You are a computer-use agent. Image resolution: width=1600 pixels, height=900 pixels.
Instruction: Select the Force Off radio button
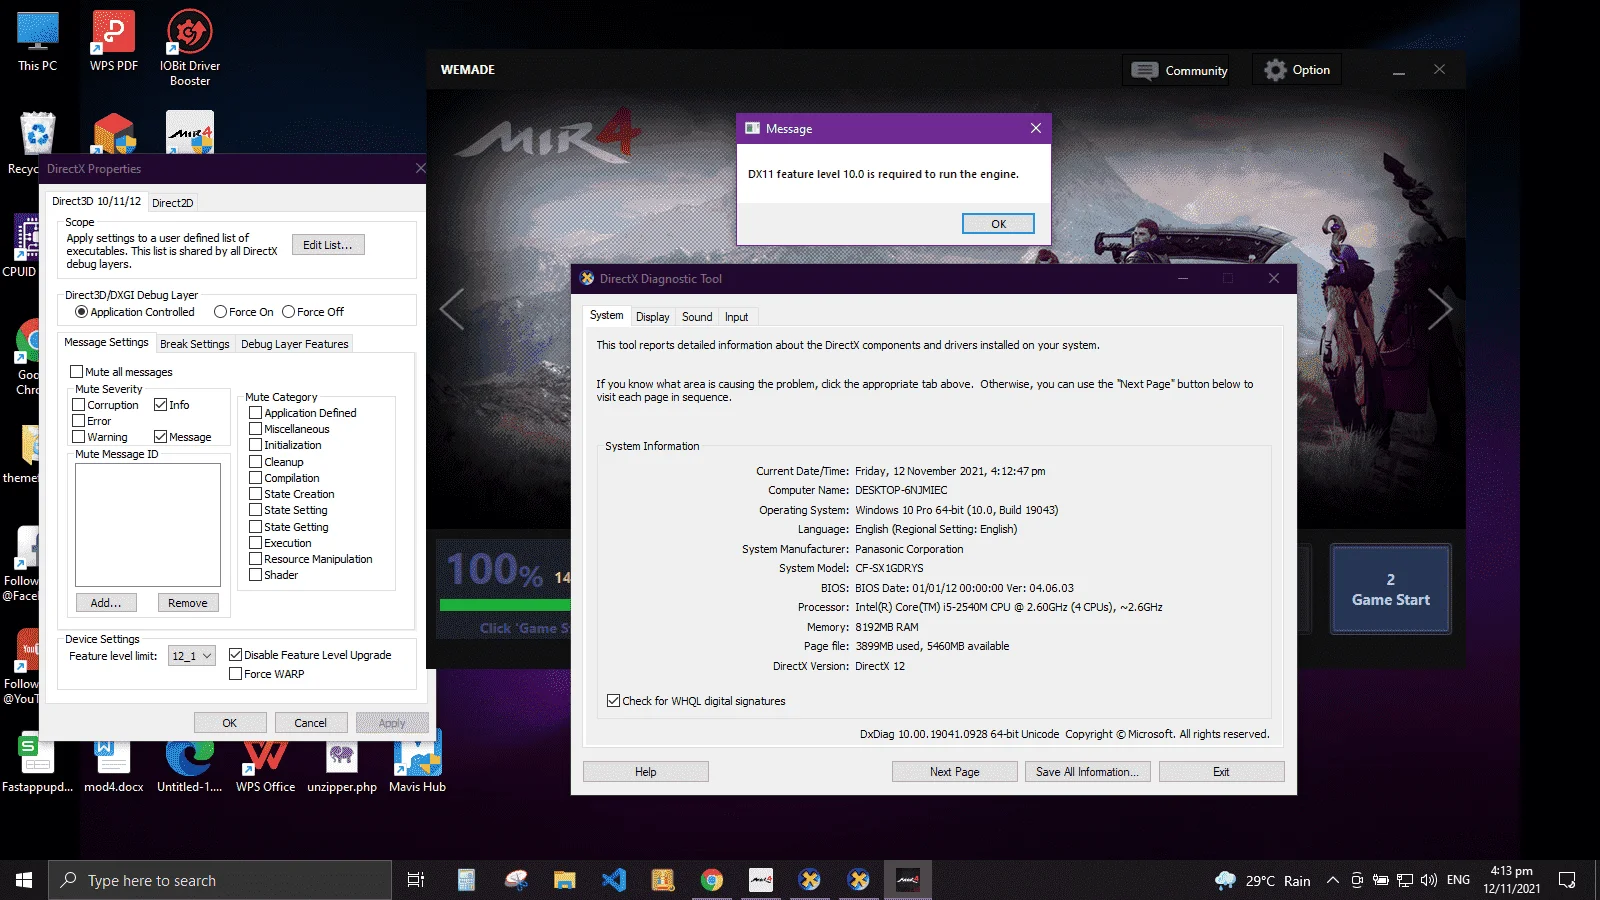(288, 312)
